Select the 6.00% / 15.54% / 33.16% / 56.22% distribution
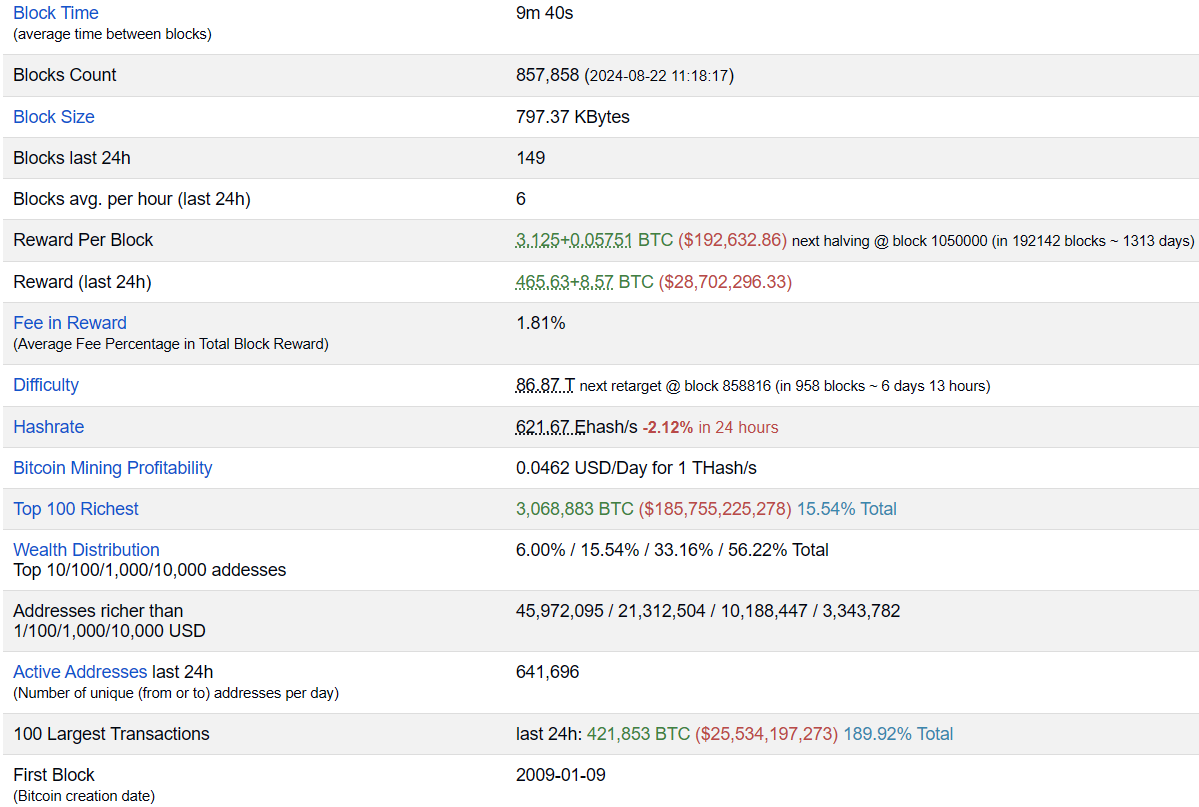Image resolution: width=1199 pixels, height=807 pixels. click(x=672, y=550)
